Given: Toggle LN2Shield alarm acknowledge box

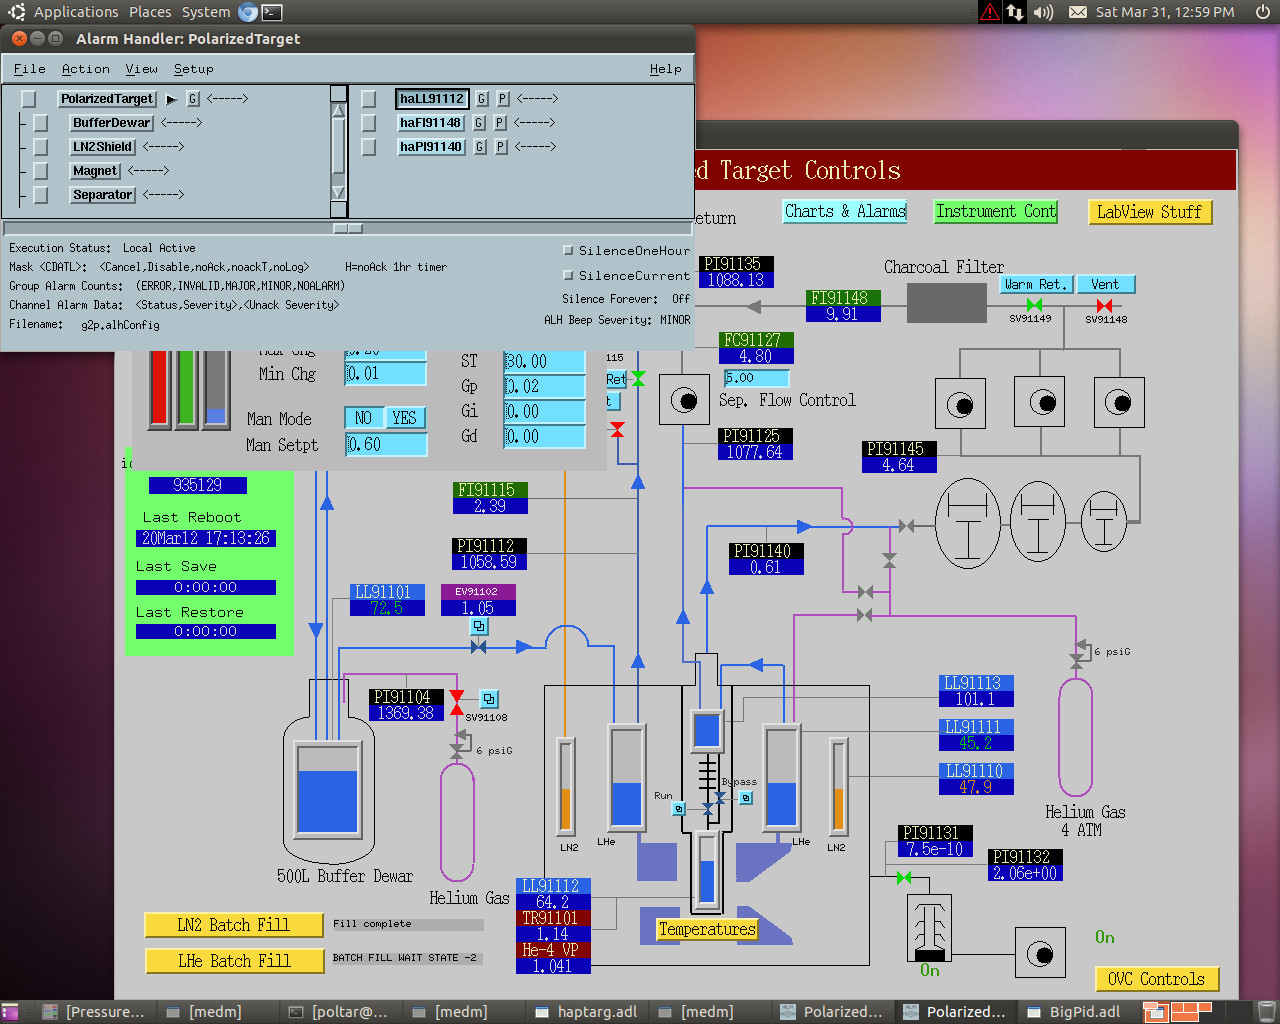Looking at the screenshot, I should [40, 147].
